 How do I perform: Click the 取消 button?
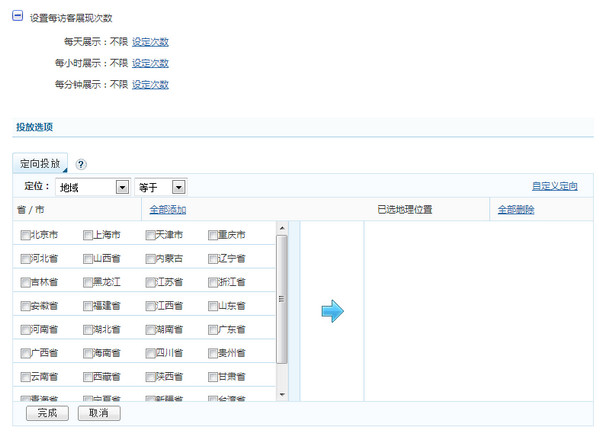[99, 413]
